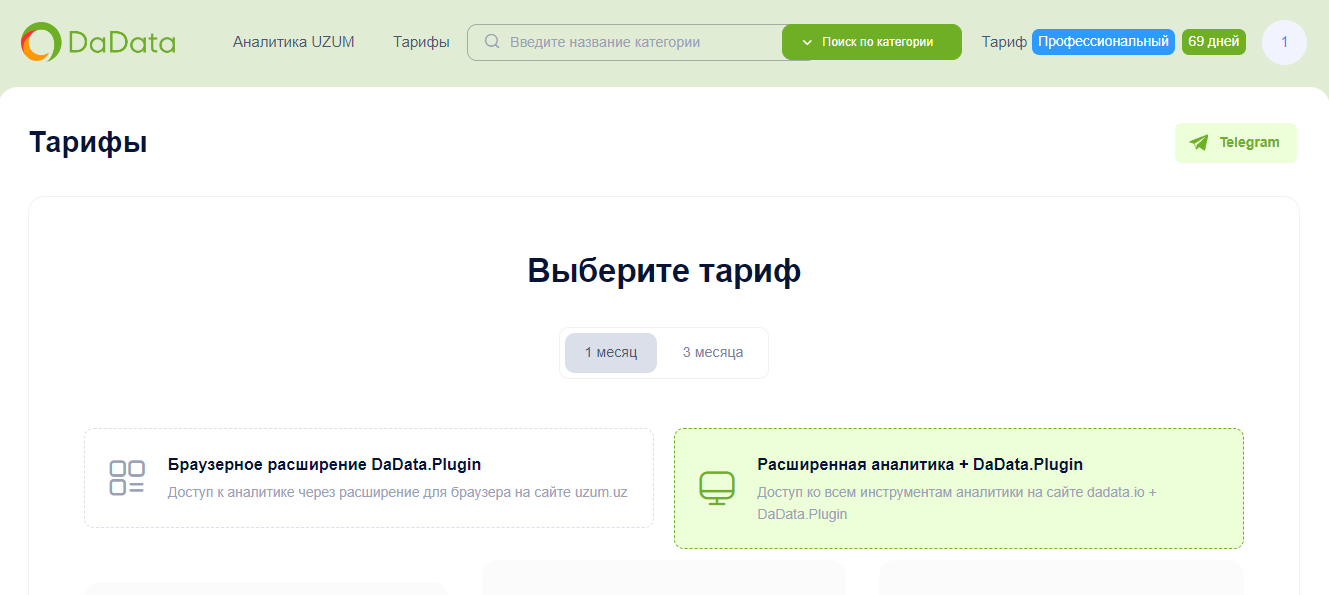
Task: Click text about инструментам аналитики на dadata.io
Action: [x=957, y=503]
